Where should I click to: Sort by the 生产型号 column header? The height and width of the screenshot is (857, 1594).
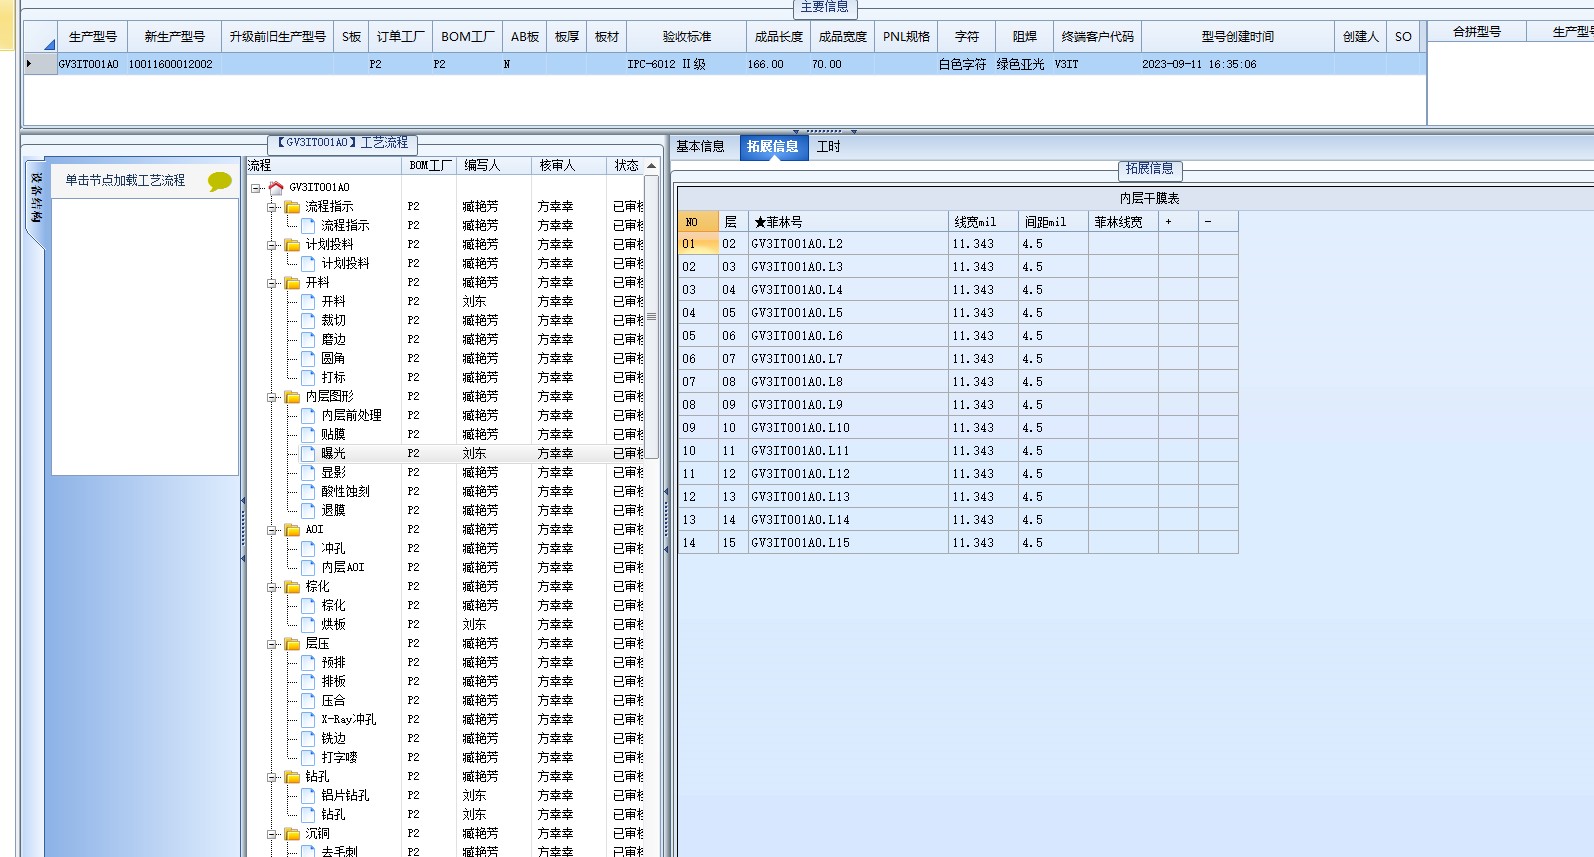[x=93, y=37]
